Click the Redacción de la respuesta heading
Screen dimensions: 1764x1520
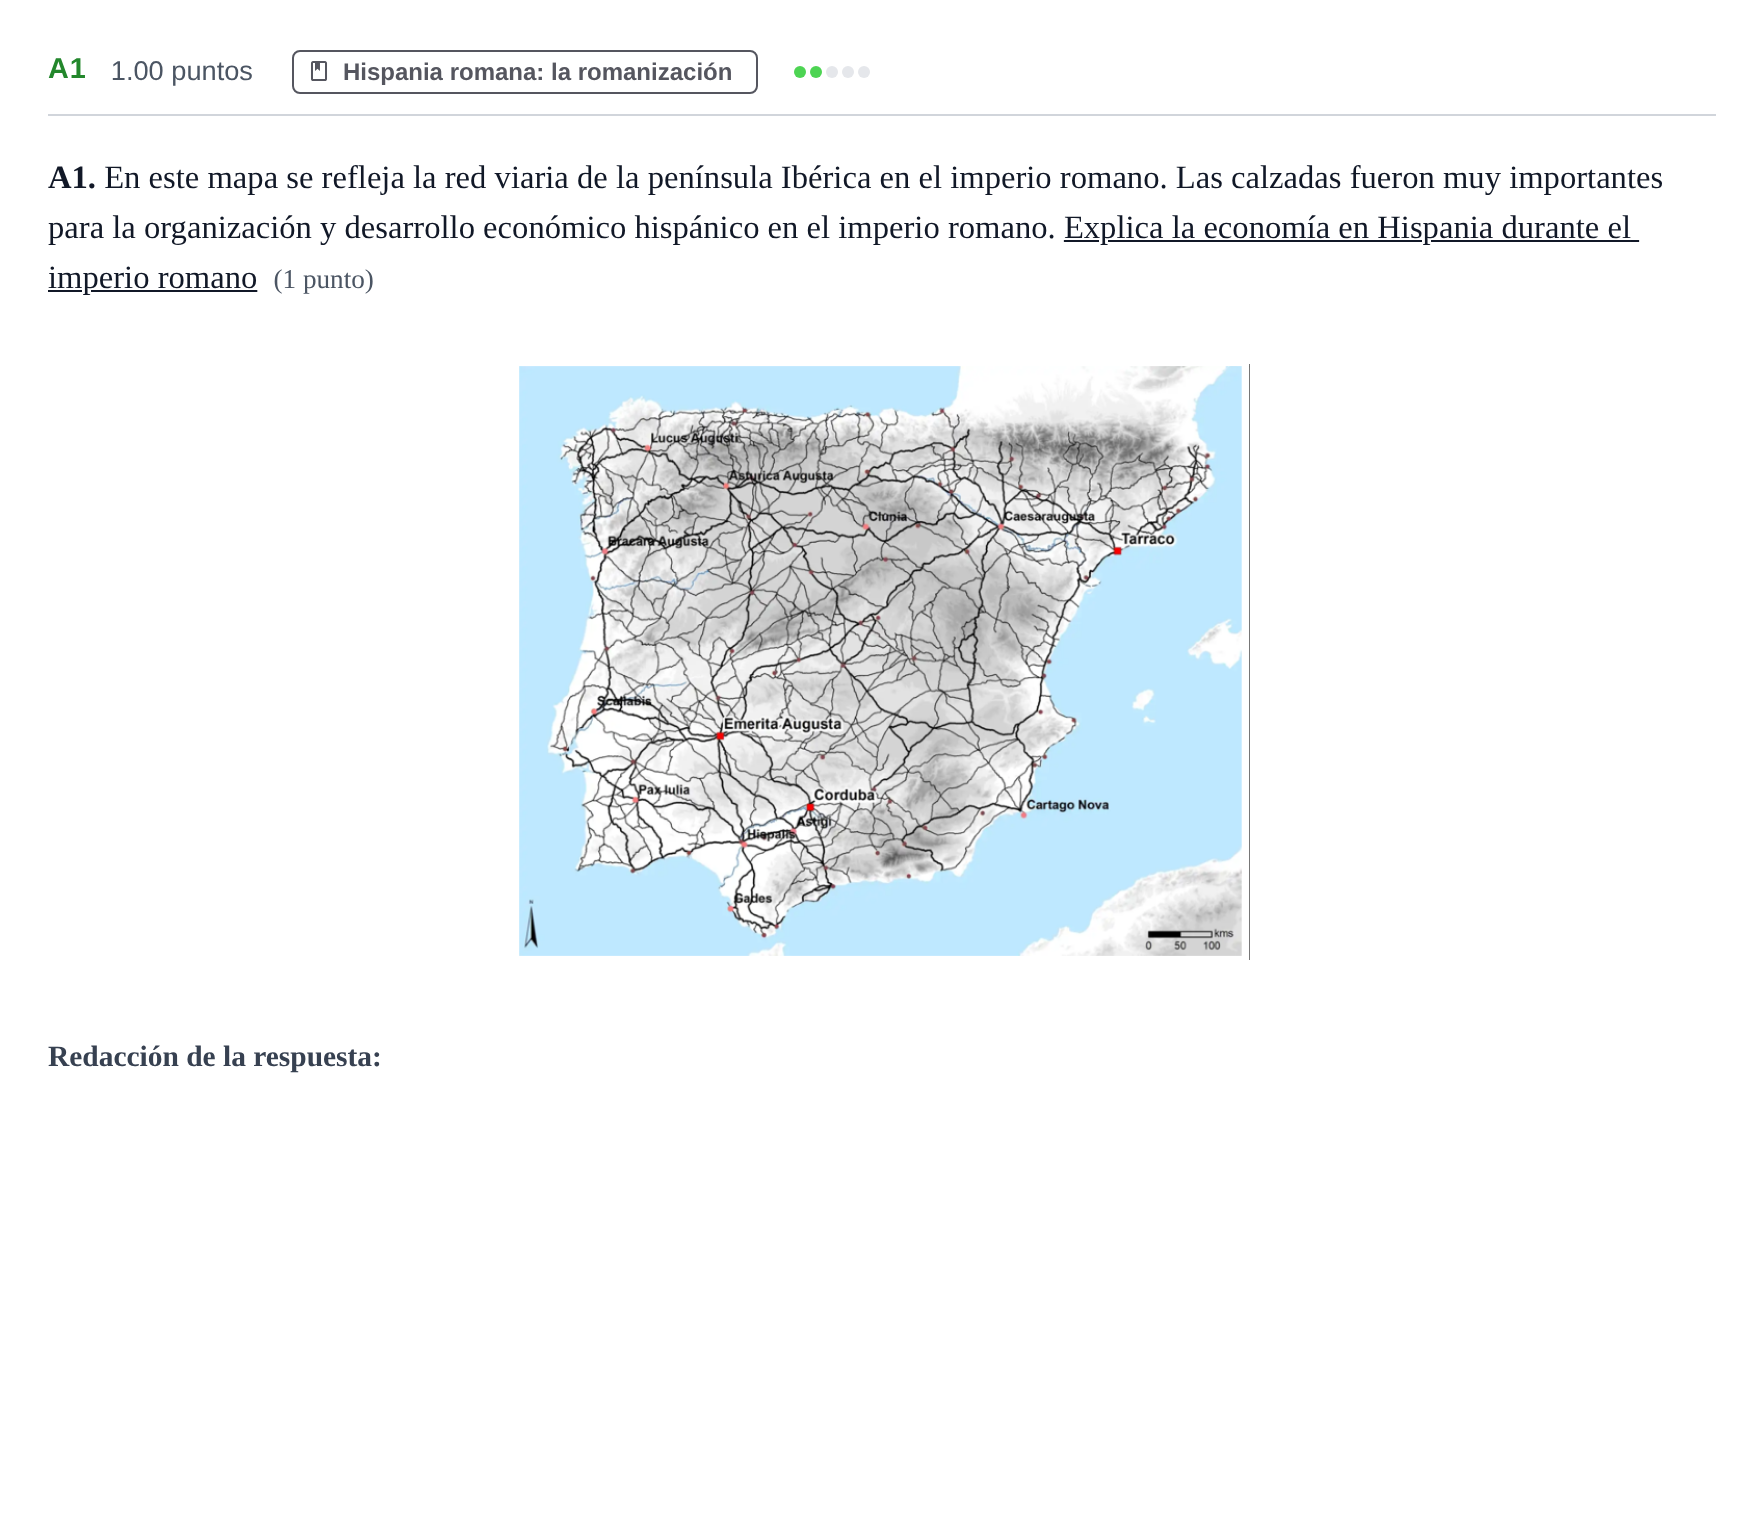tap(214, 1056)
